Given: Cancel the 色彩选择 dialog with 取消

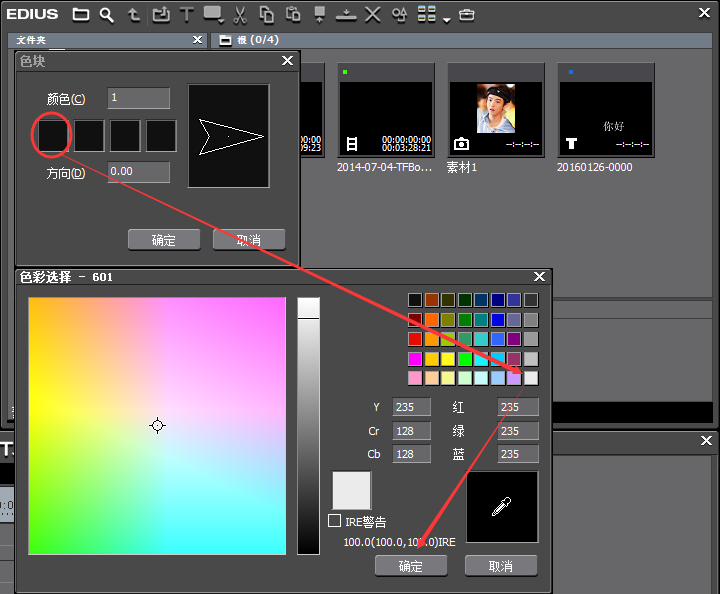Looking at the screenshot, I should pos(501,566).
